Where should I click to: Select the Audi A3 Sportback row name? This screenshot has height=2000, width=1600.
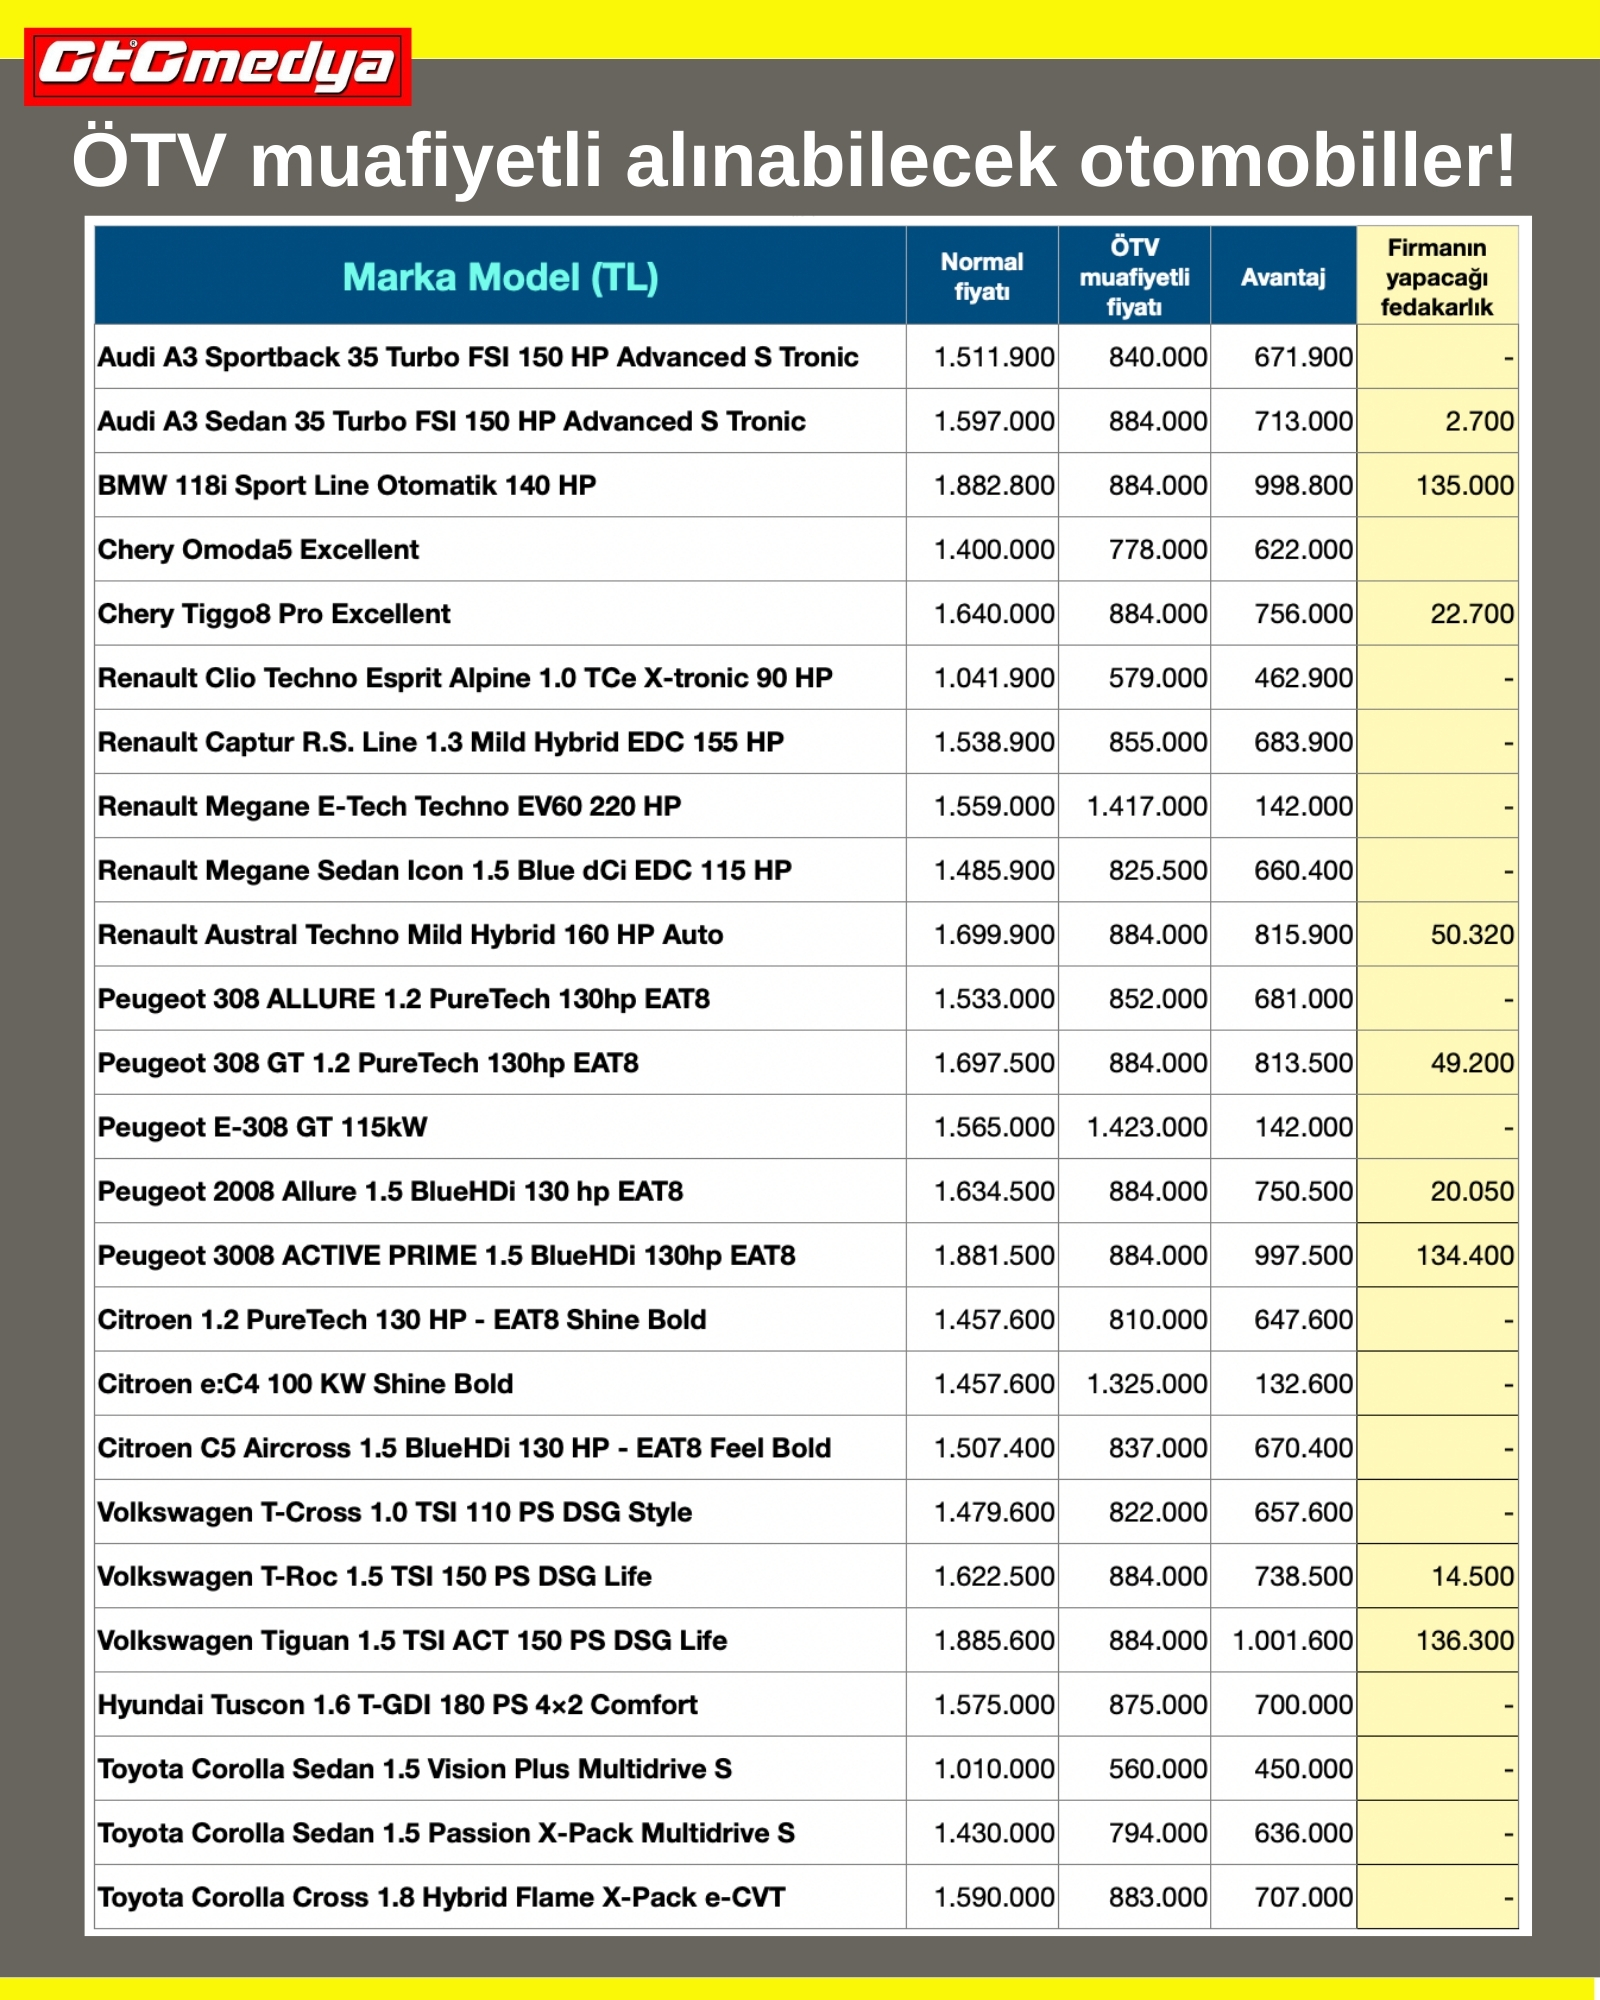[477, 357]
